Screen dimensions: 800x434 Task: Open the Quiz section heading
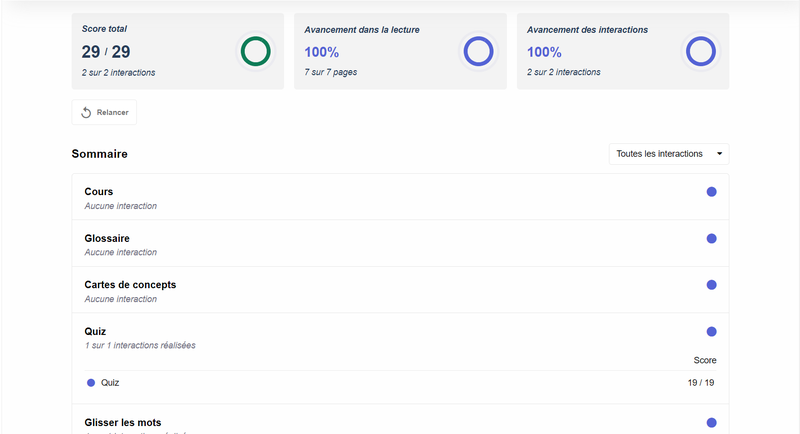click(95, 331)
